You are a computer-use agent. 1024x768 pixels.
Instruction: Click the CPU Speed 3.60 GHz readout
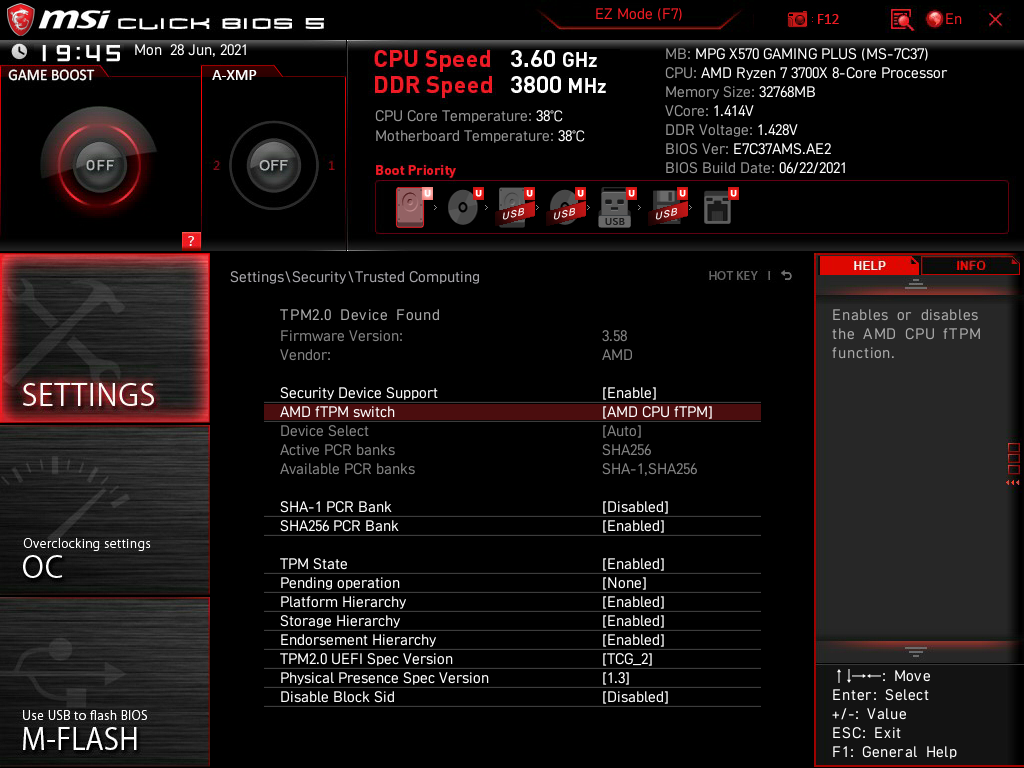click(x=485, y=59)
